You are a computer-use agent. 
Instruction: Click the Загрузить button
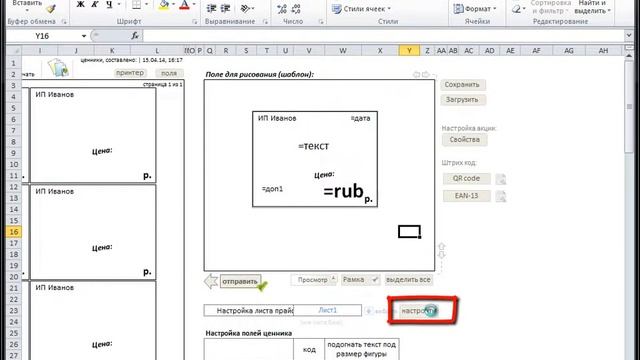462,100
